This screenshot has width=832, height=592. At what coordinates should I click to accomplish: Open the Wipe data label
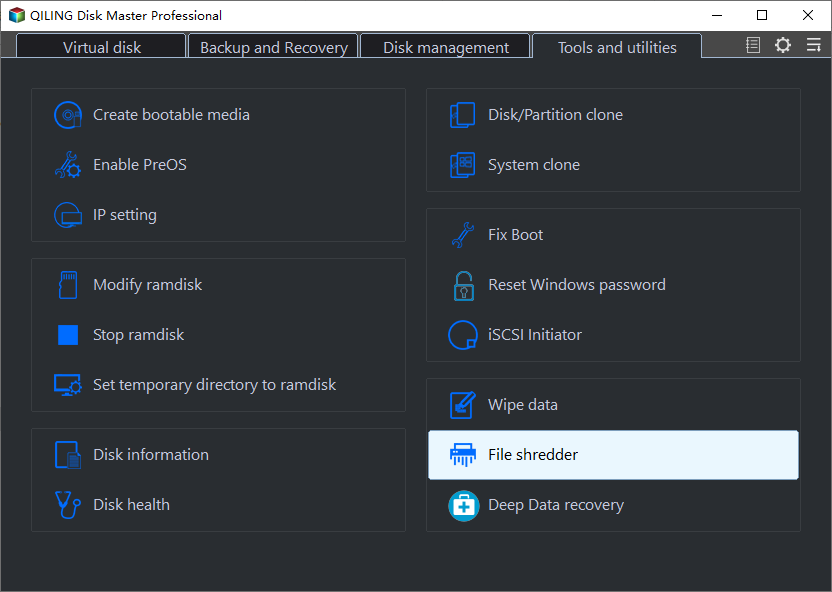coord(523,405)
